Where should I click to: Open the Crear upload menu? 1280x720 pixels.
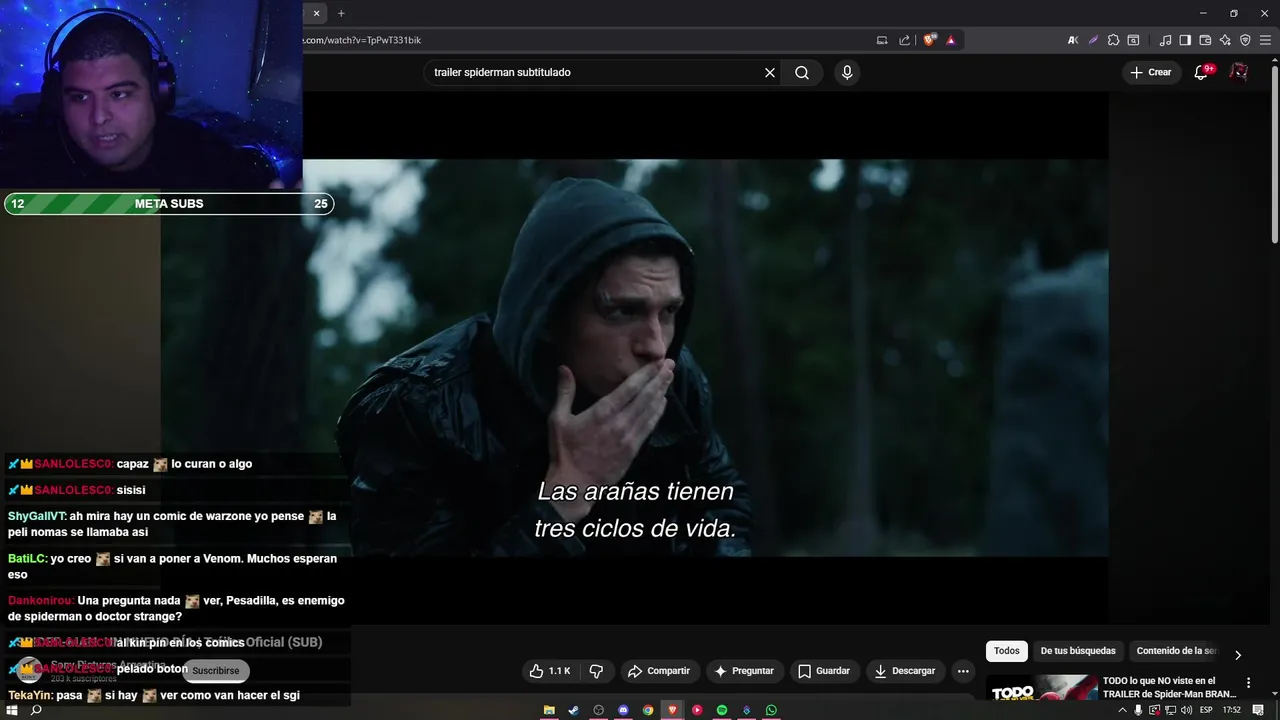1150,72
